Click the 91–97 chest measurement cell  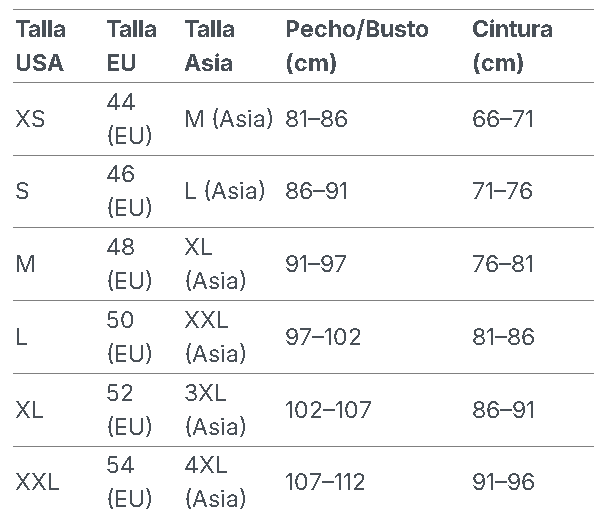click(x=316, y=264)
